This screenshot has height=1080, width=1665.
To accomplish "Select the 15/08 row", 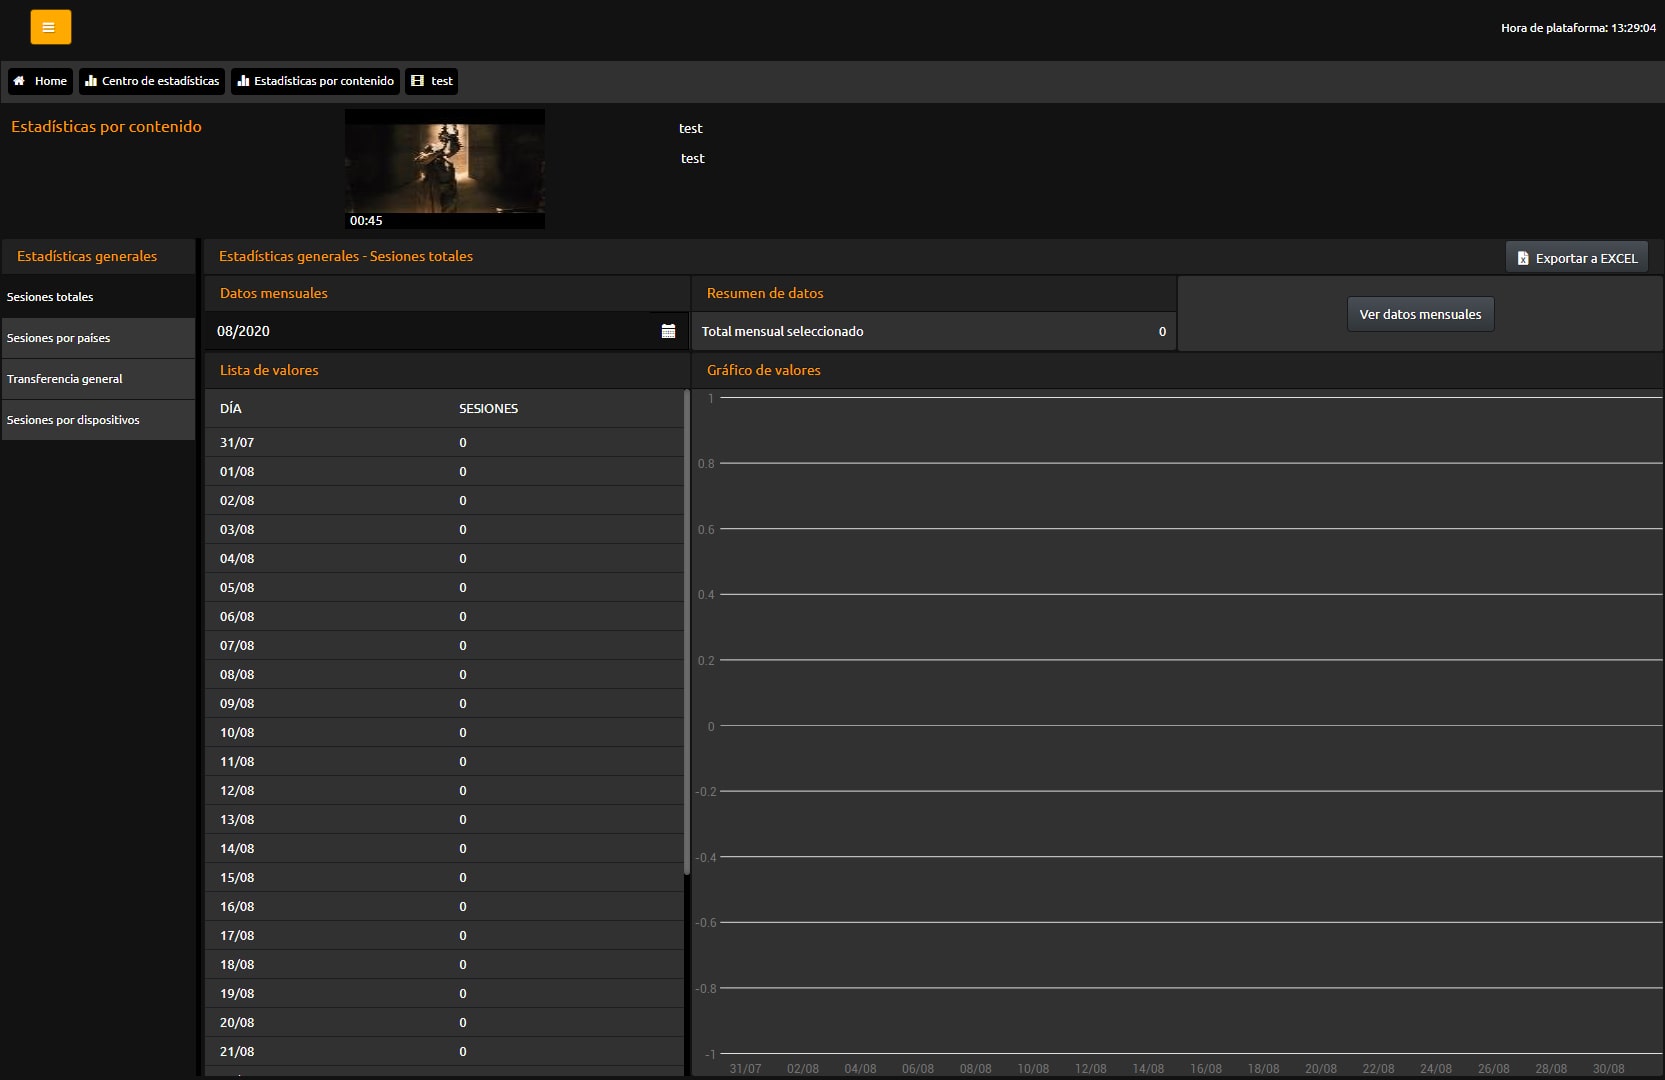I will pos(444,877).
